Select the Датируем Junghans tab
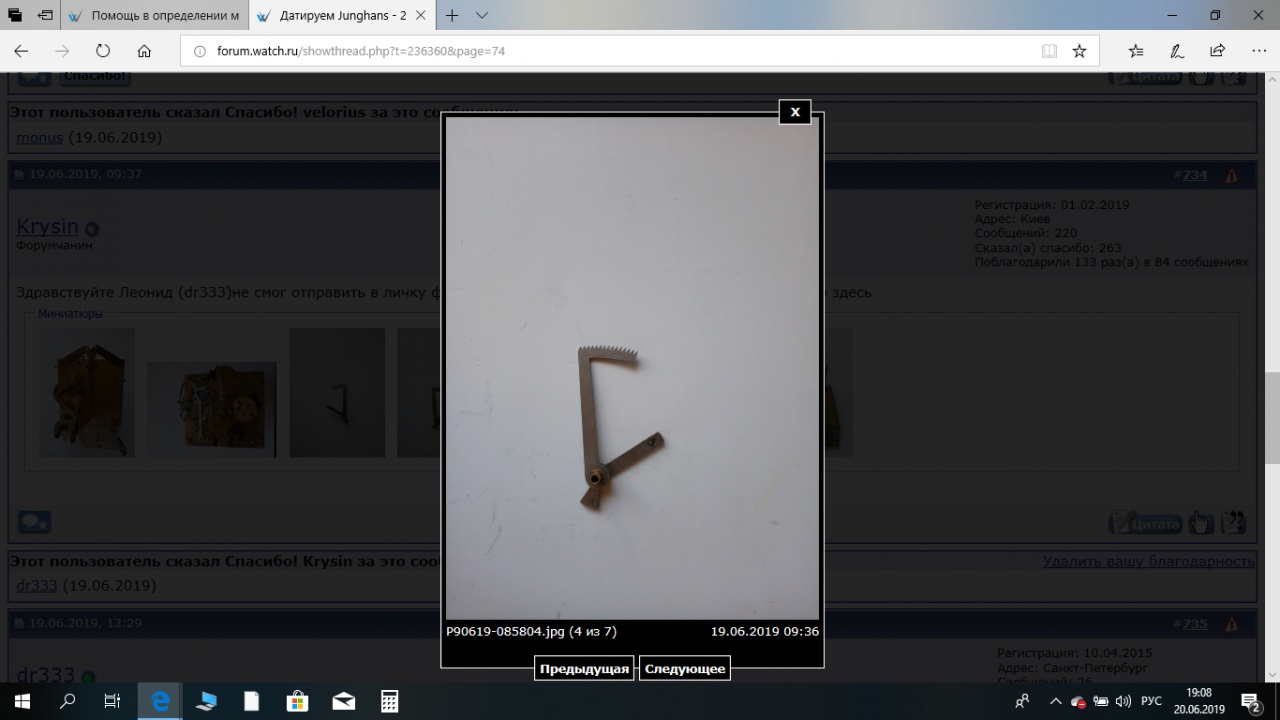1280x720 pixels. pos(332,16)
